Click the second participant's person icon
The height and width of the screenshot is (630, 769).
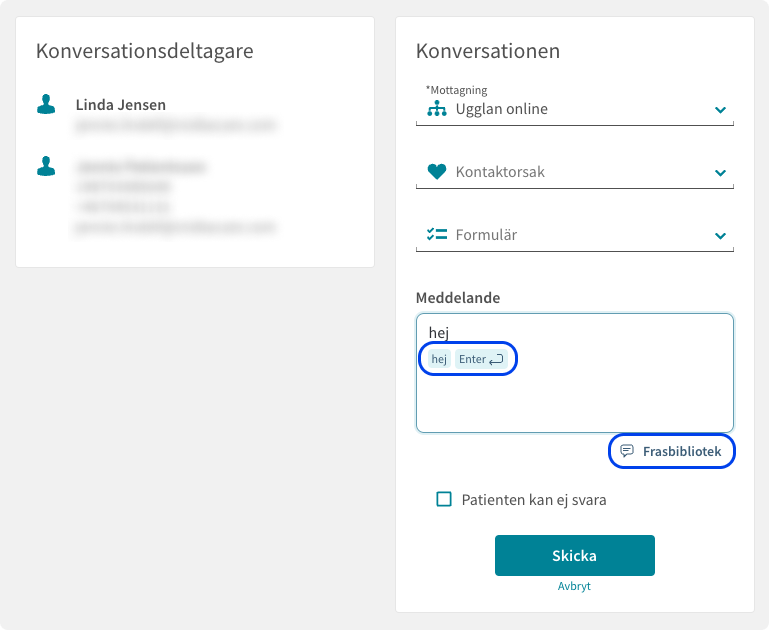coord(46,166)
